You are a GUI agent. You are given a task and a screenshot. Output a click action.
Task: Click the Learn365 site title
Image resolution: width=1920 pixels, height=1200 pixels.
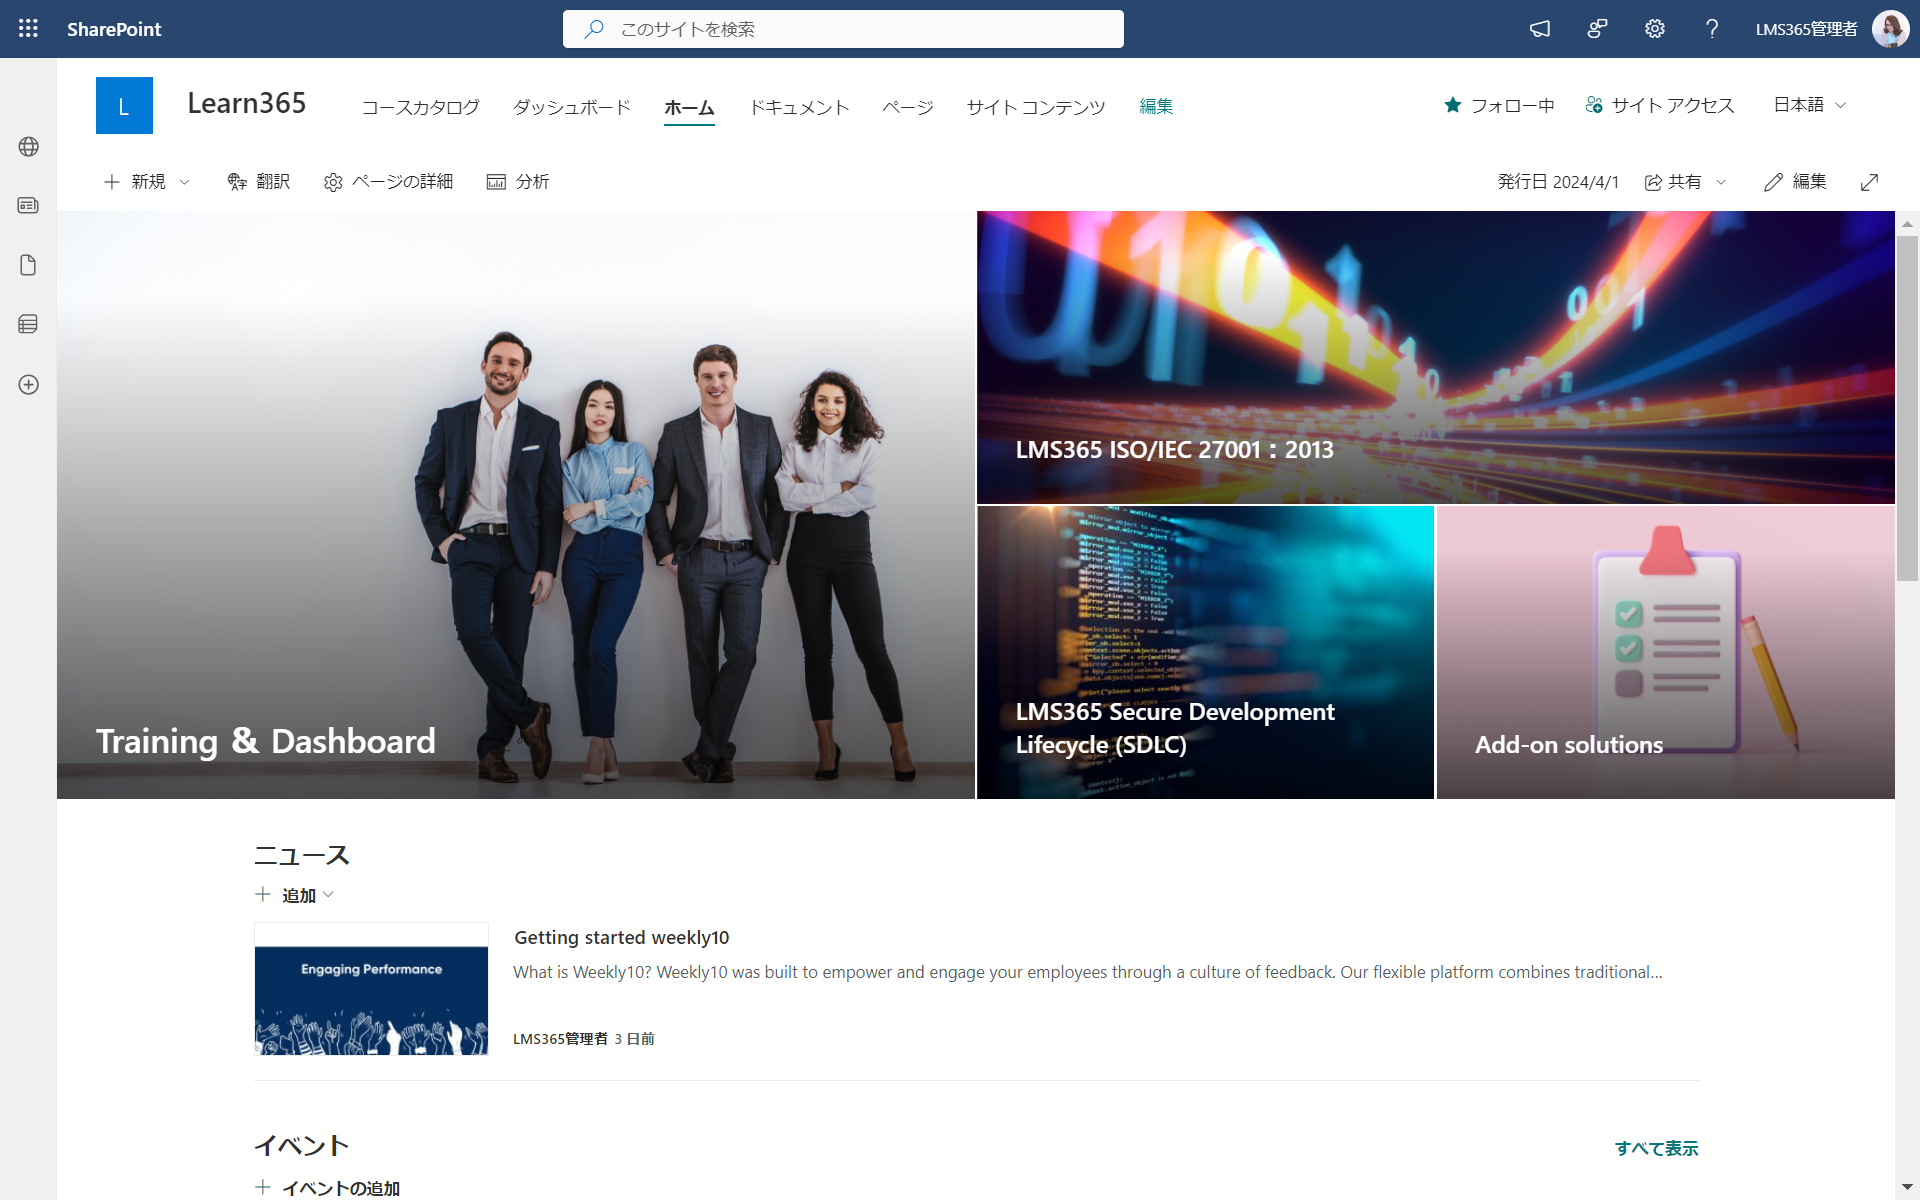[247, 103]
